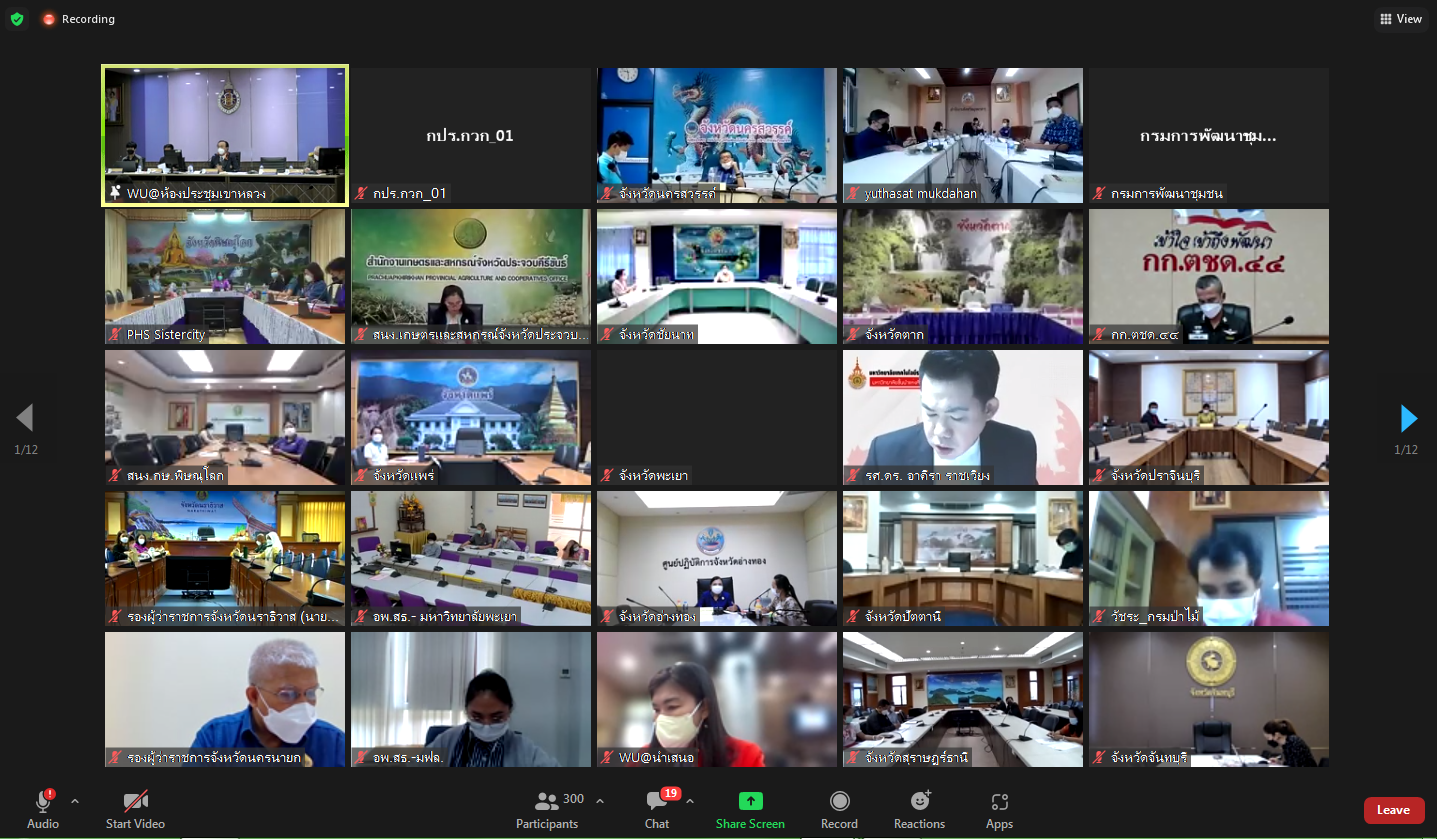Select the PHS Sistercity video tile
The height and width of the screenshot is (839, 1437).
coord(225,276)
